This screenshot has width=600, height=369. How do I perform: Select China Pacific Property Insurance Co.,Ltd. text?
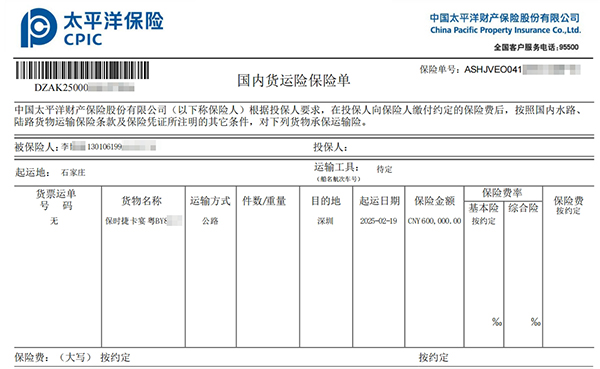(505, 30)
